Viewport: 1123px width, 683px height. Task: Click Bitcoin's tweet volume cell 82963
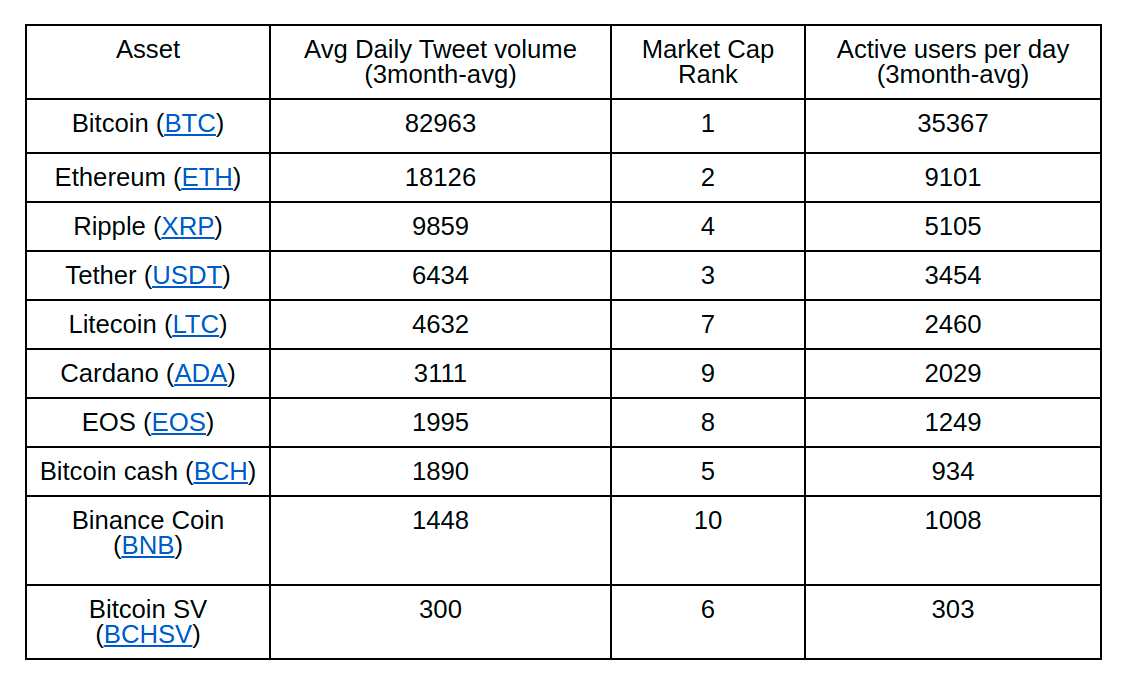440,124
